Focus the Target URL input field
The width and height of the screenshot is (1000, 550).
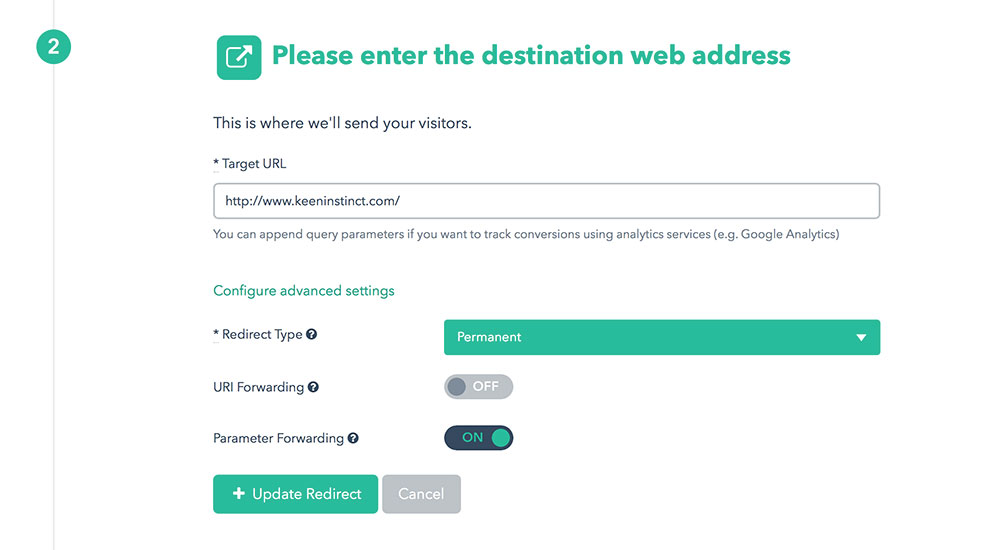(x=546, y=201)
